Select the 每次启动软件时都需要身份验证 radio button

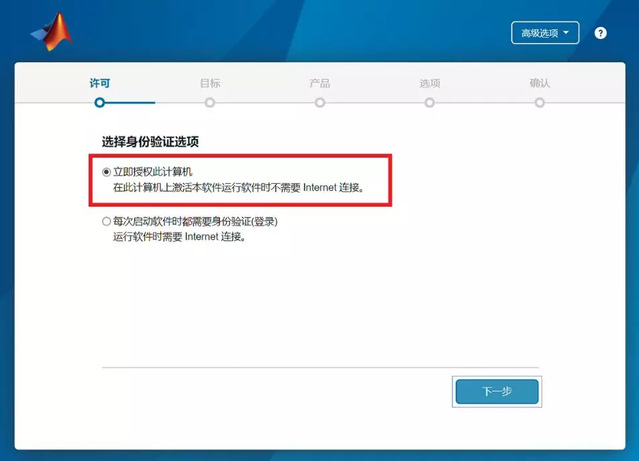[x=106, y=221]
